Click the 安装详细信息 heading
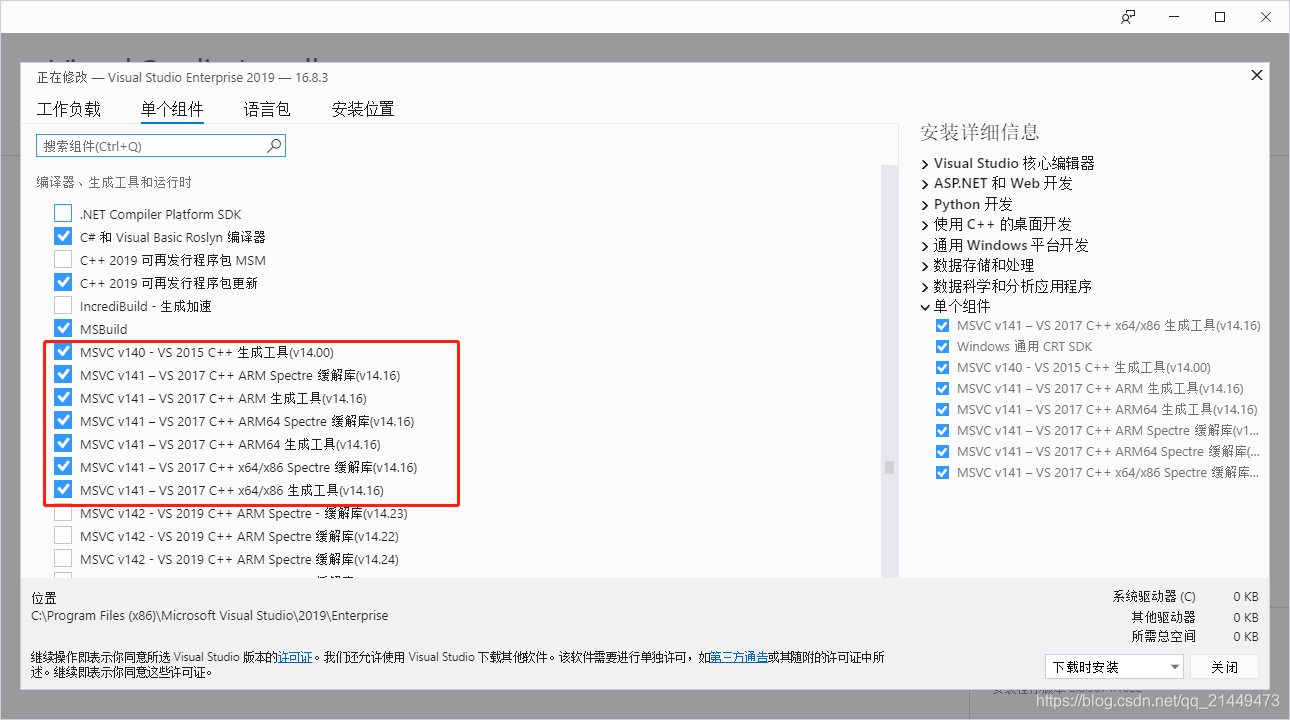The height and width of the screenshot is (720, 1290). [980, 132]
